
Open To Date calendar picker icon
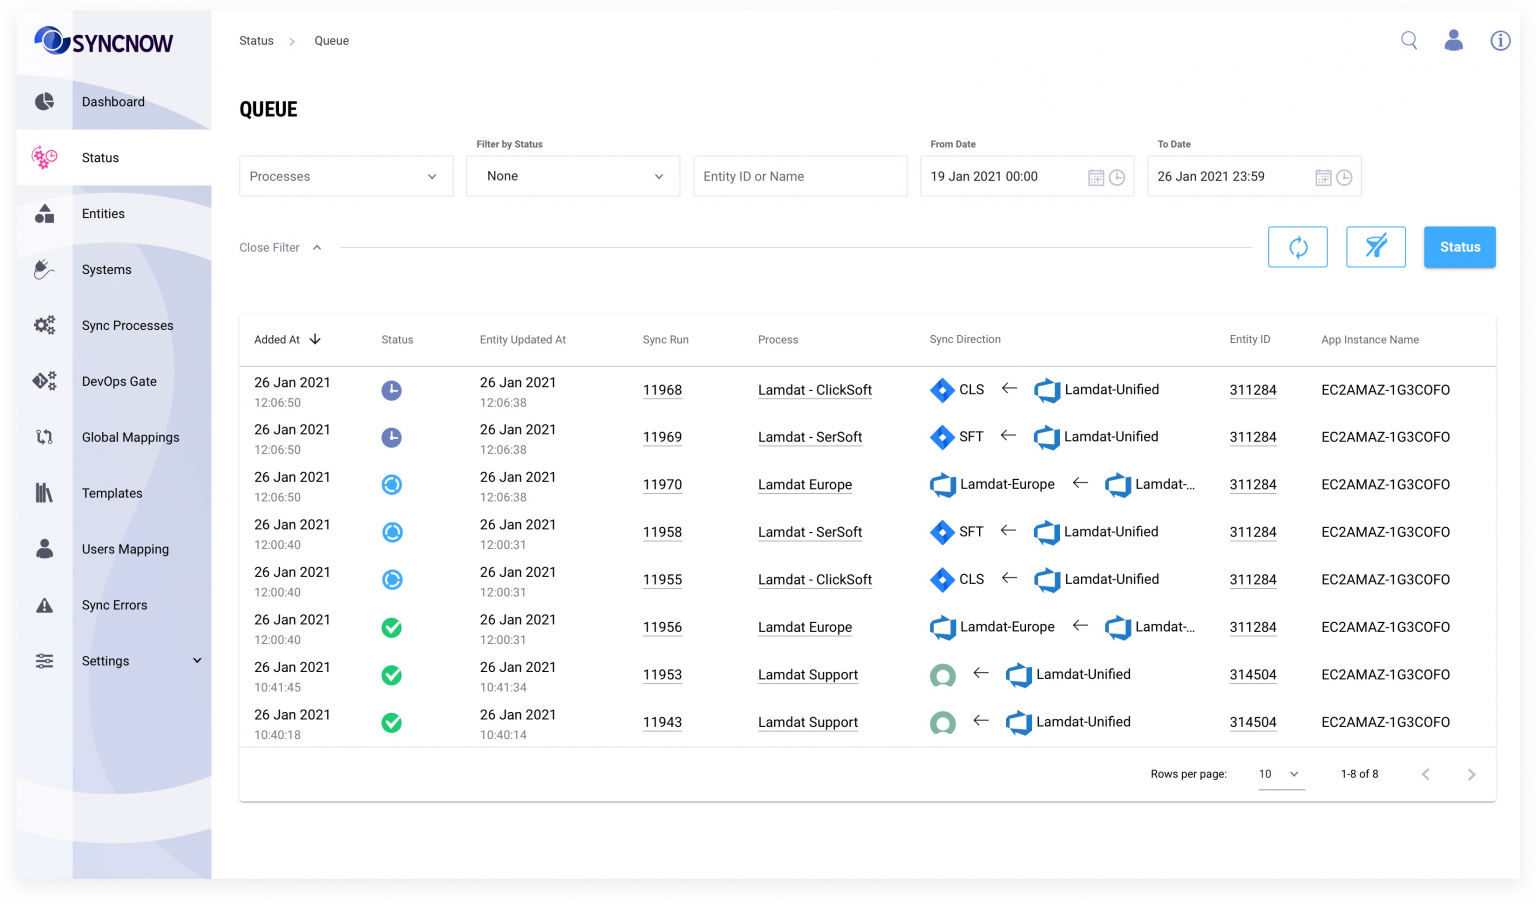click(1323, 177)
